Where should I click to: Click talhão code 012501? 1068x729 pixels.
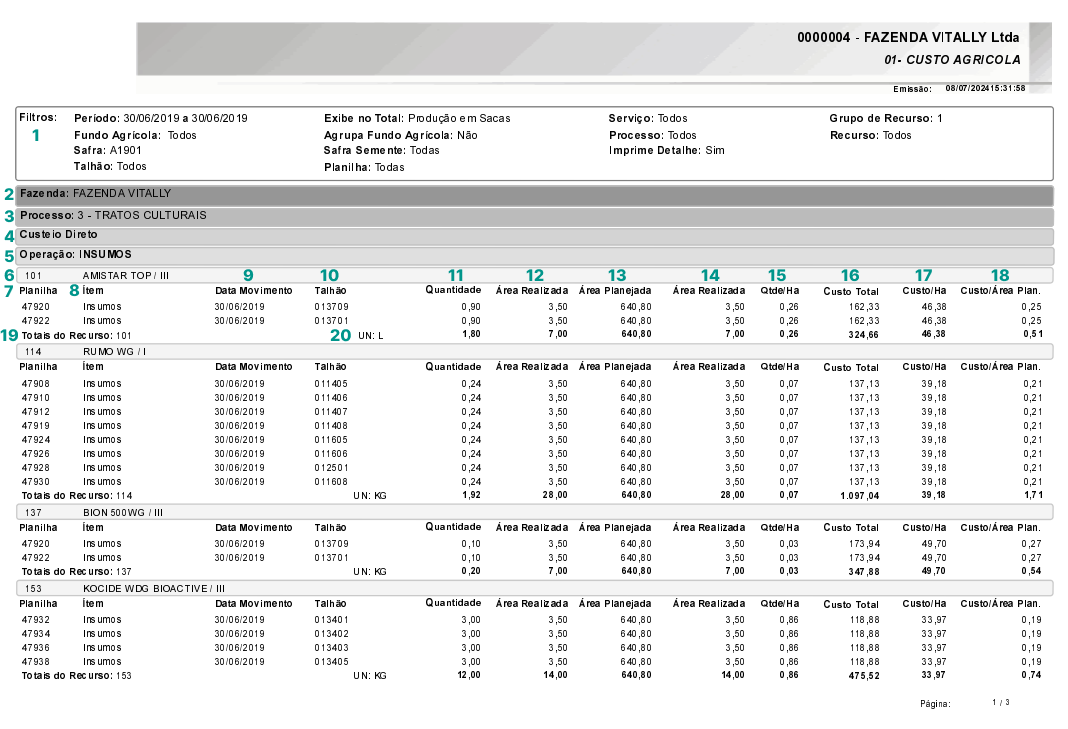pyautogui.click(x=331, y=468)
